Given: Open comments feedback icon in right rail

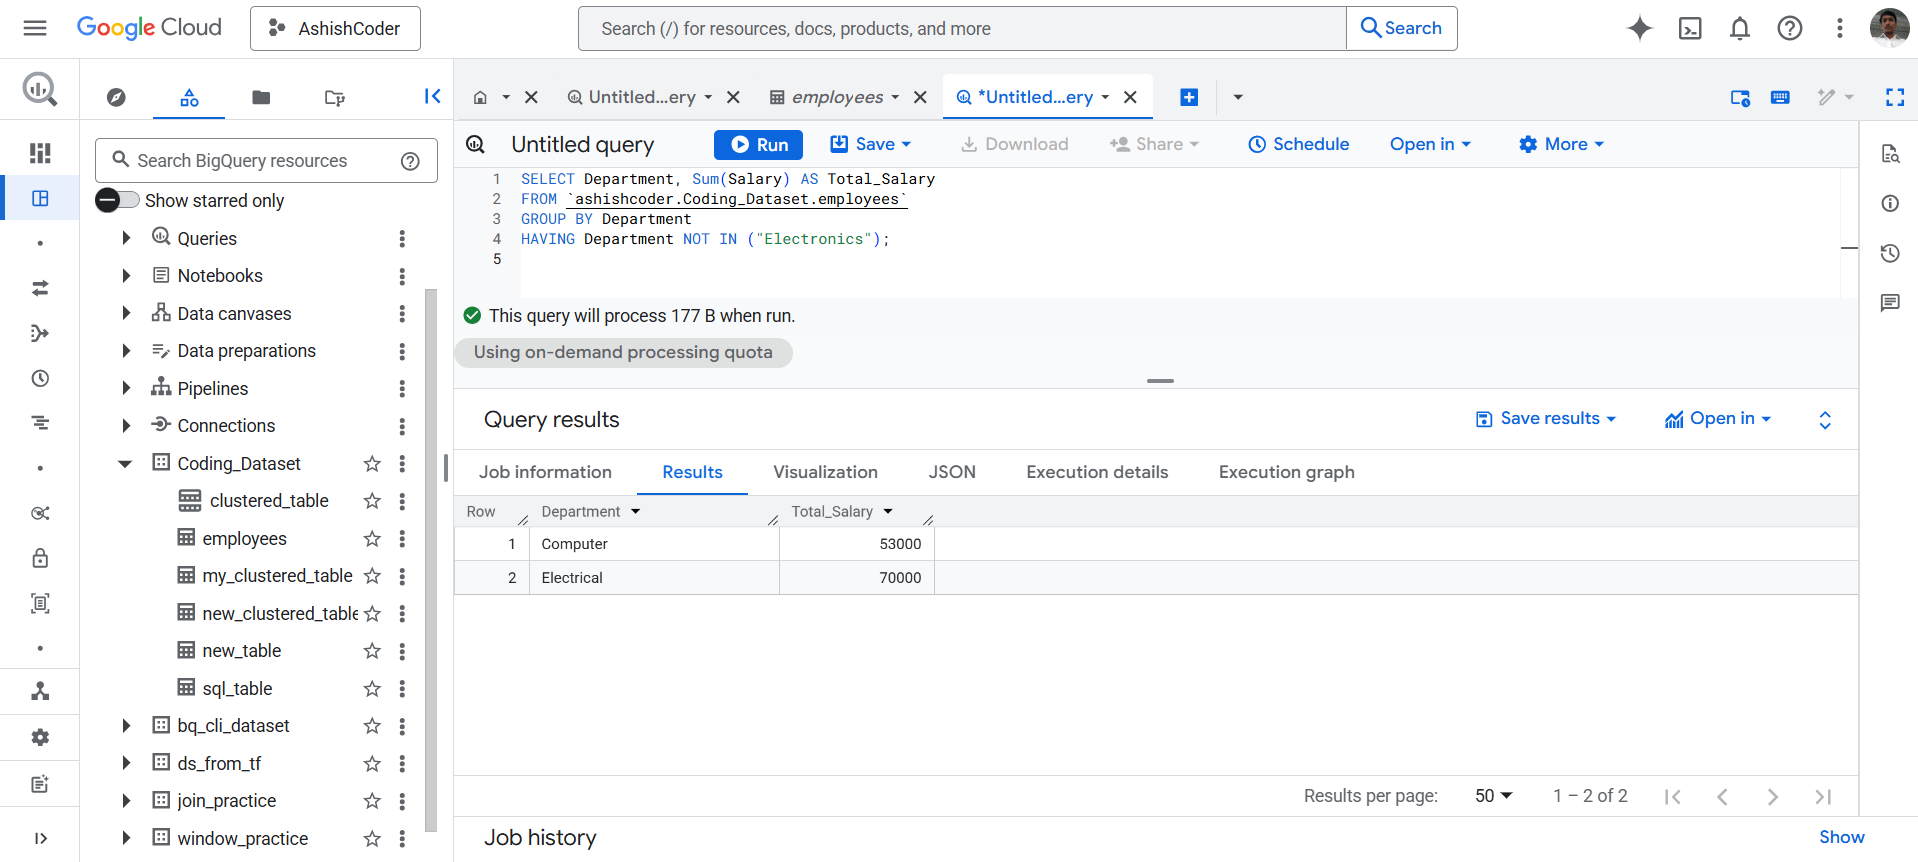Looking at the screenshot, I should coord(1890,303).
